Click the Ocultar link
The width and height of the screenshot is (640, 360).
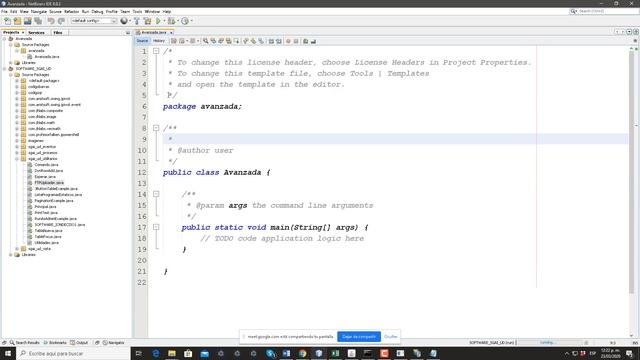(391, 337)
